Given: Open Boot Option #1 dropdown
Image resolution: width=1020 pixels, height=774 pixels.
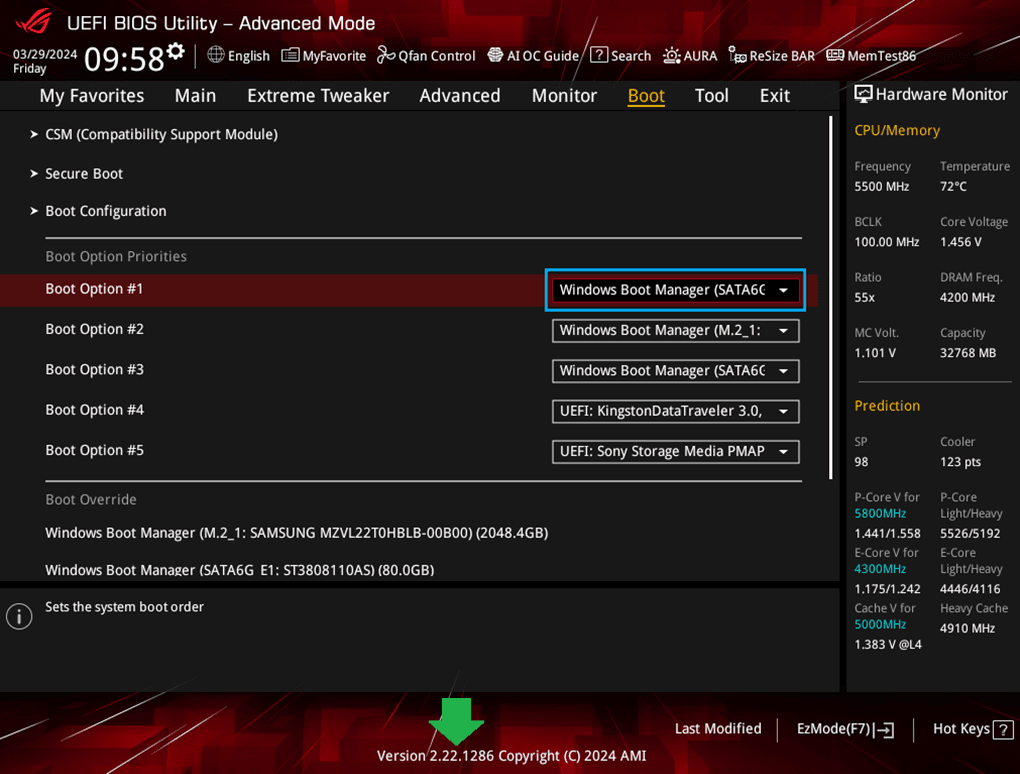Looking at the screenshot, I should [675, 290].
